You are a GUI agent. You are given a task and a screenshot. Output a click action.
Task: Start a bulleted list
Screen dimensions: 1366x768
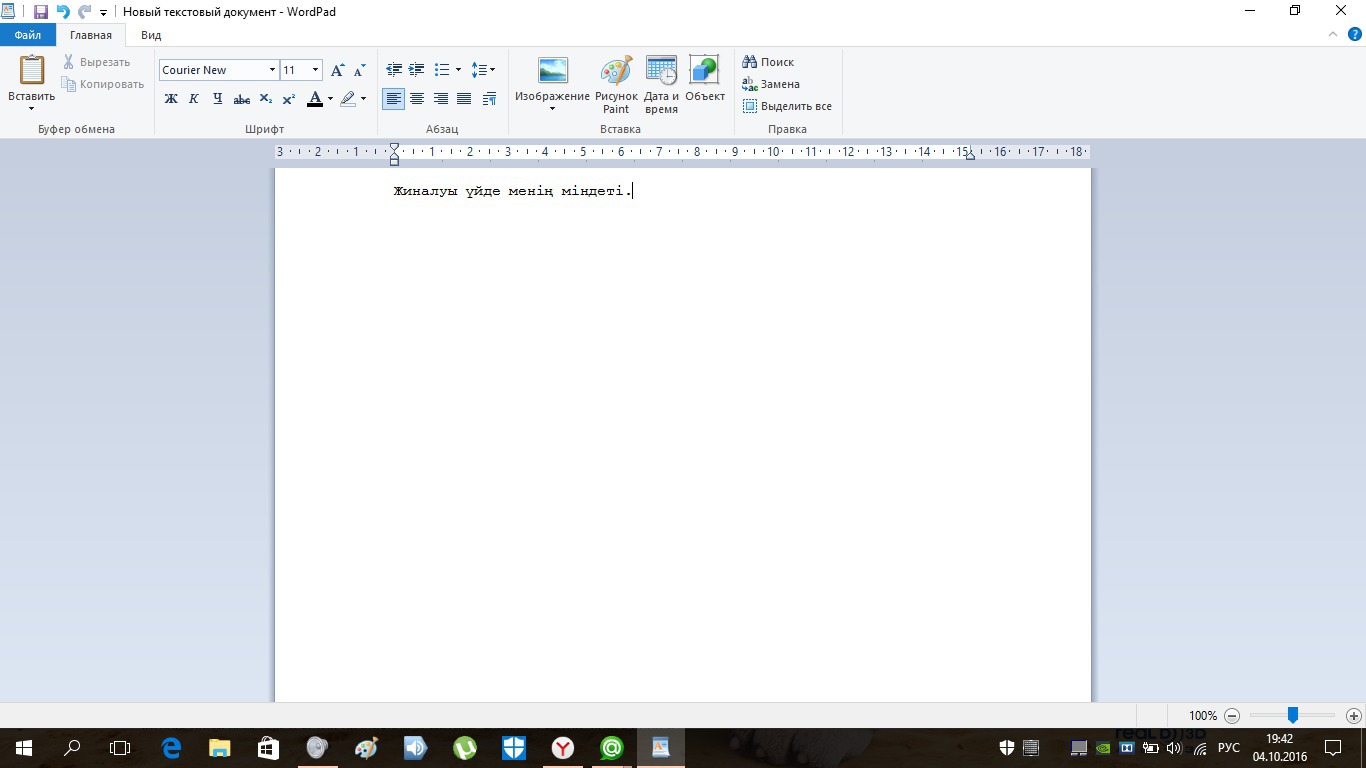click(441, 70)
